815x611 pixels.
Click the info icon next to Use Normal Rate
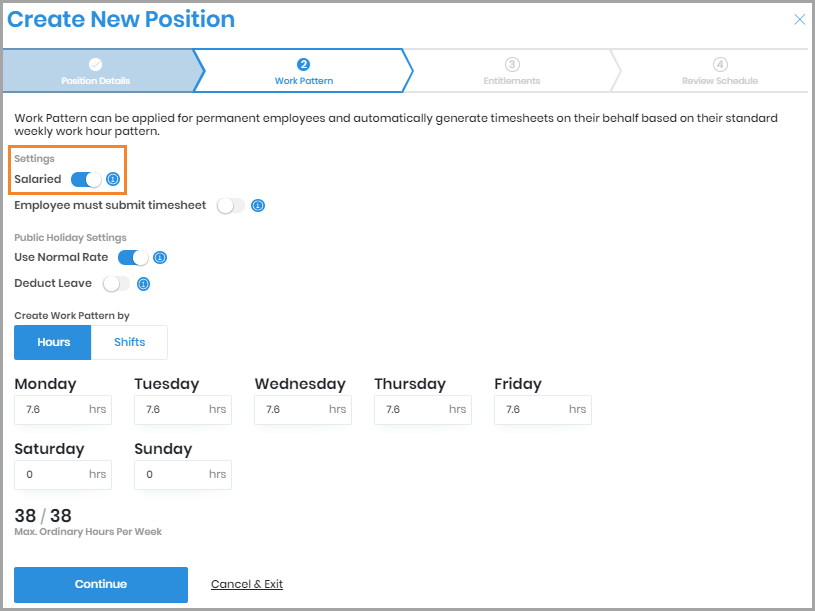[160, 258]
